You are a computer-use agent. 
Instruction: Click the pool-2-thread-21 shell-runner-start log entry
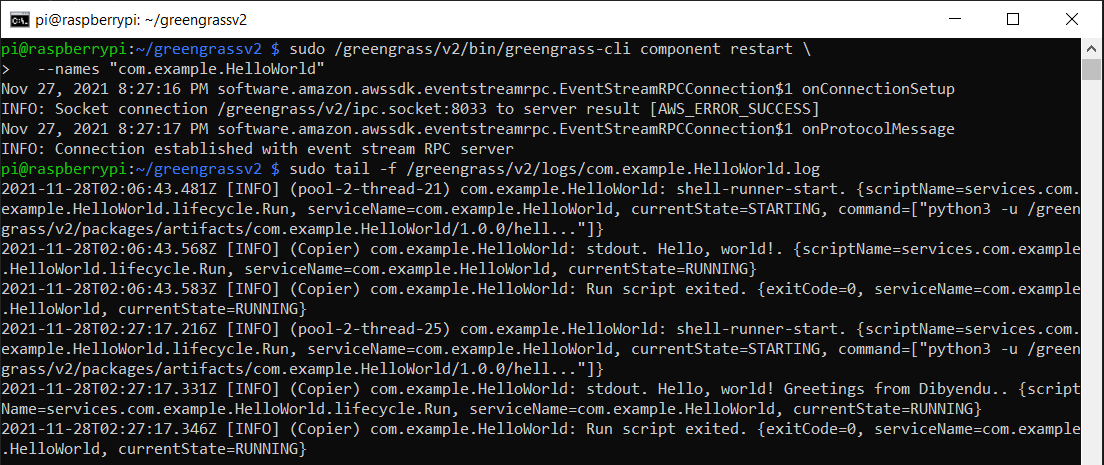click(x=541, y=210)
